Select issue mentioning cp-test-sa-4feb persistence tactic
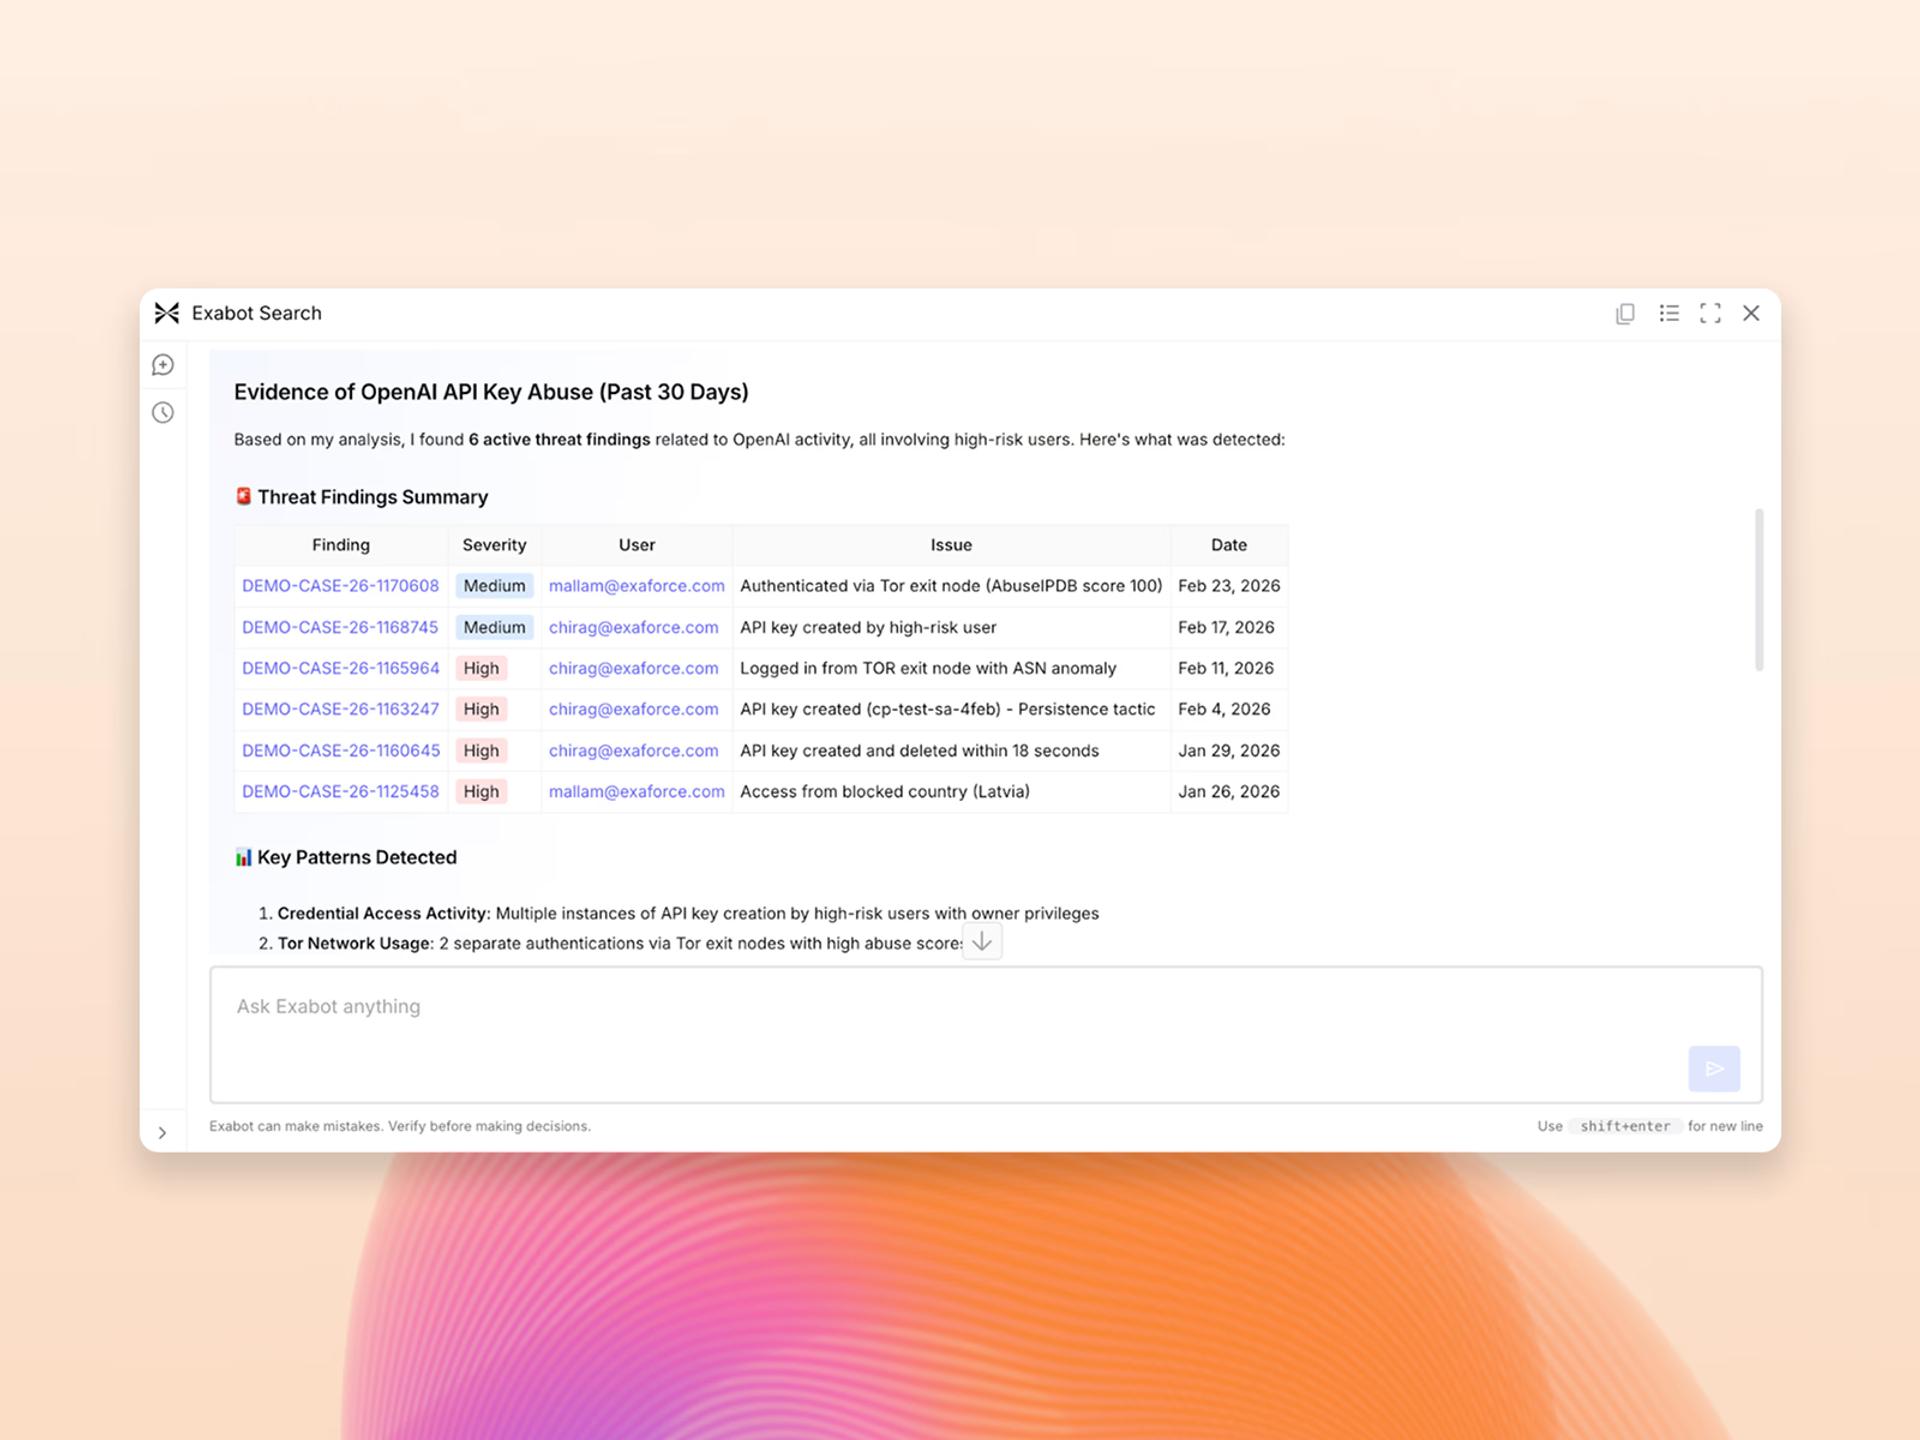1920x1440 pixels. 947,709
